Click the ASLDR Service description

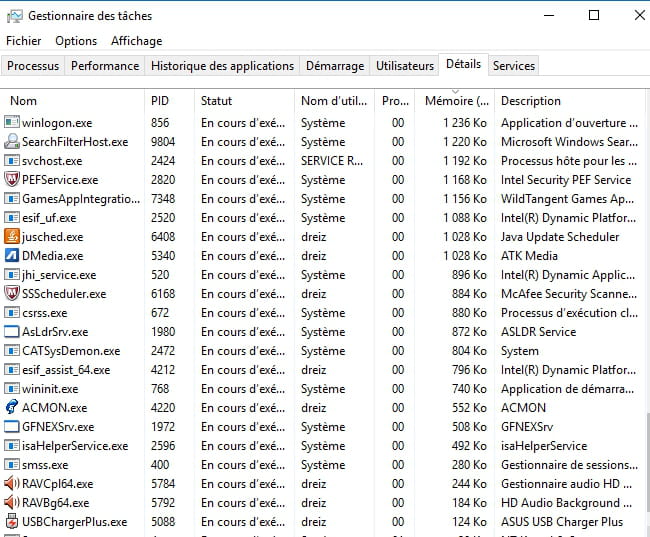538,332
